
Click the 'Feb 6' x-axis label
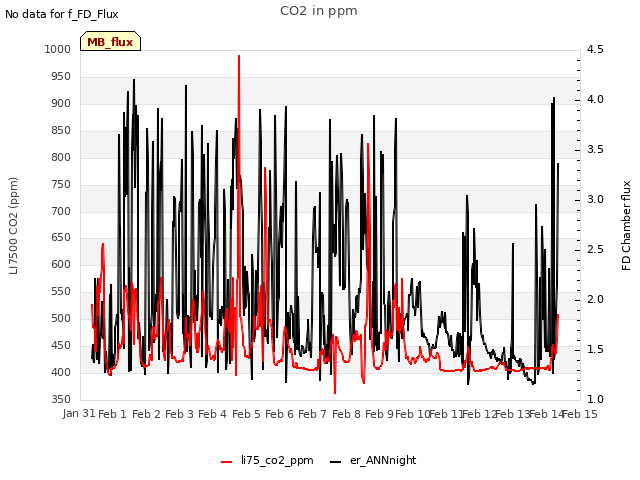(x=279, y=414)
